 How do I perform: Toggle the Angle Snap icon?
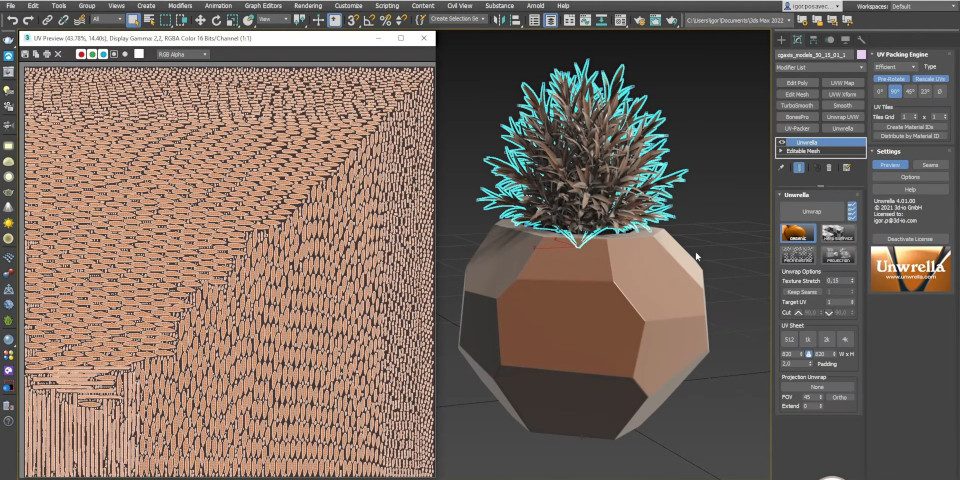(369, 20)
